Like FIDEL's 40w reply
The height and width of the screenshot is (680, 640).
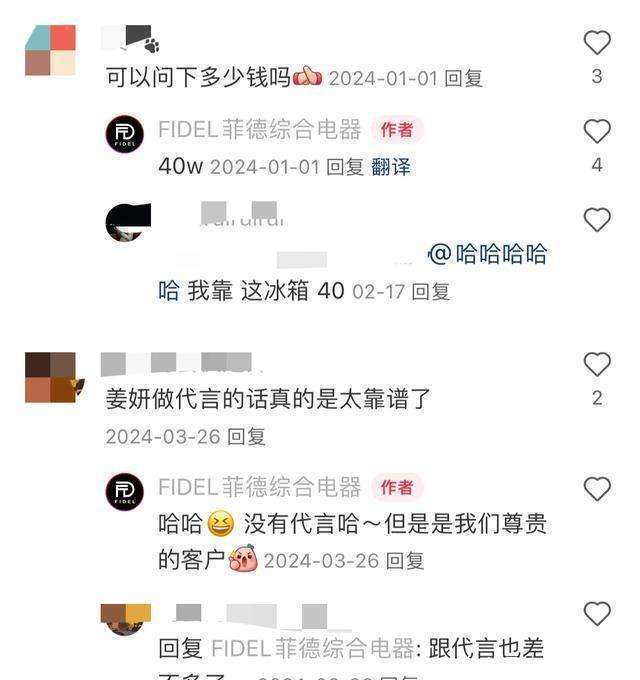597,131
